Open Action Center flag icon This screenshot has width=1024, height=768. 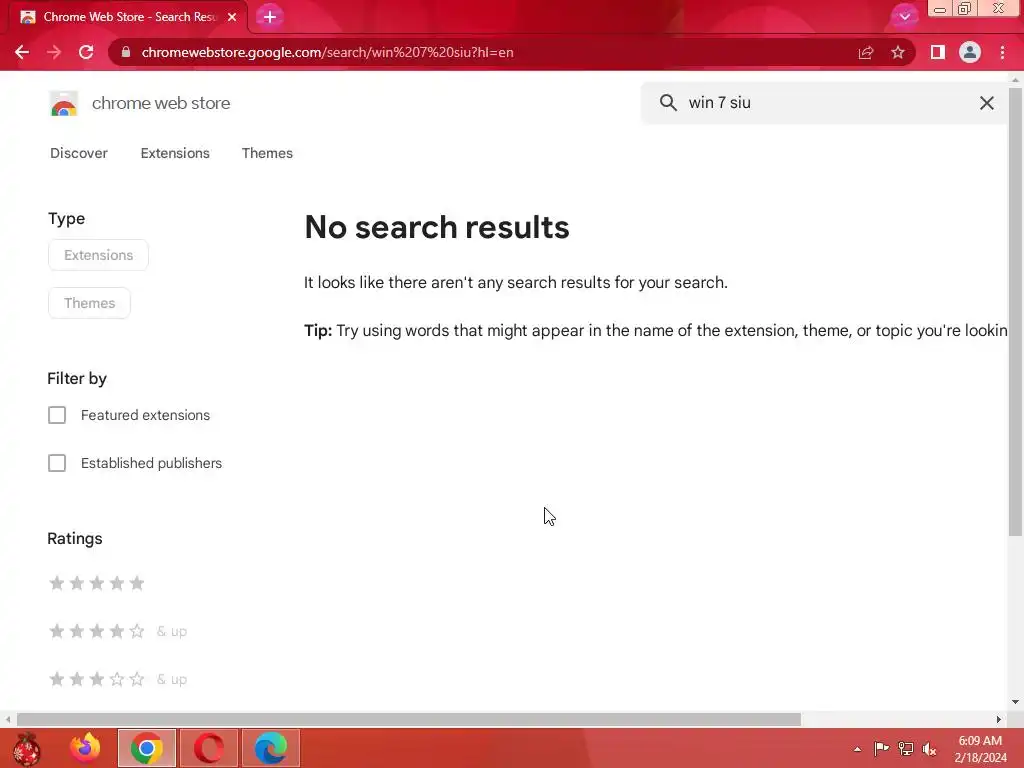[881, 749]
